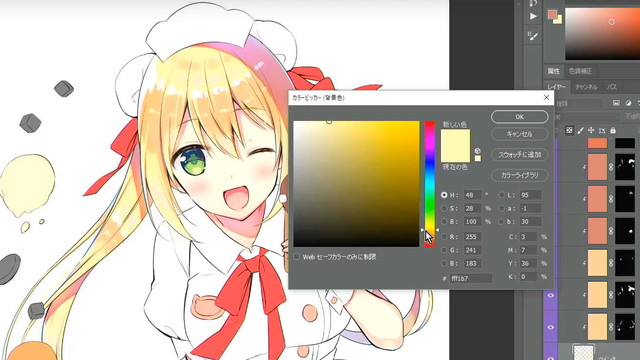Viewport: 640px width, 360px height.
Task: Open the layer kind filter dropdown
Action: coord(579,103)
